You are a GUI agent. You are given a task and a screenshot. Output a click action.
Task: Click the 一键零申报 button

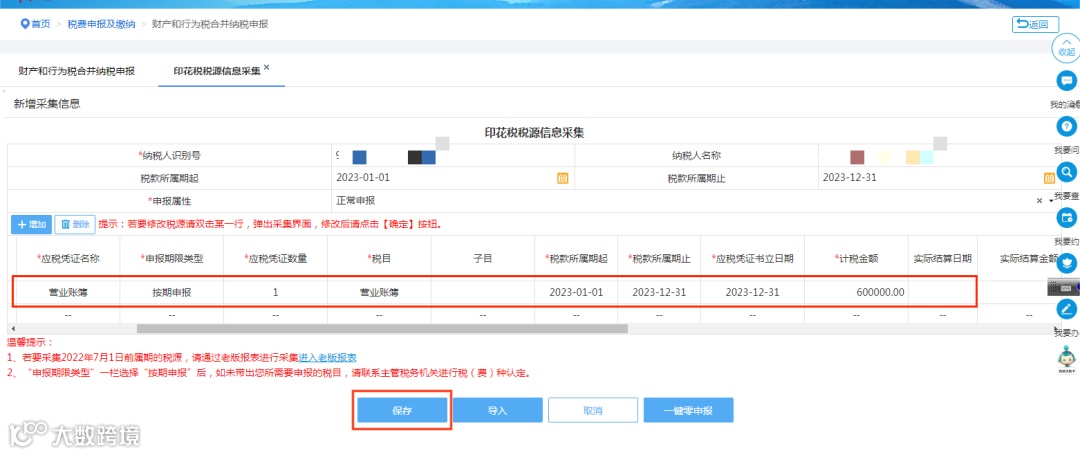point(688,410)
